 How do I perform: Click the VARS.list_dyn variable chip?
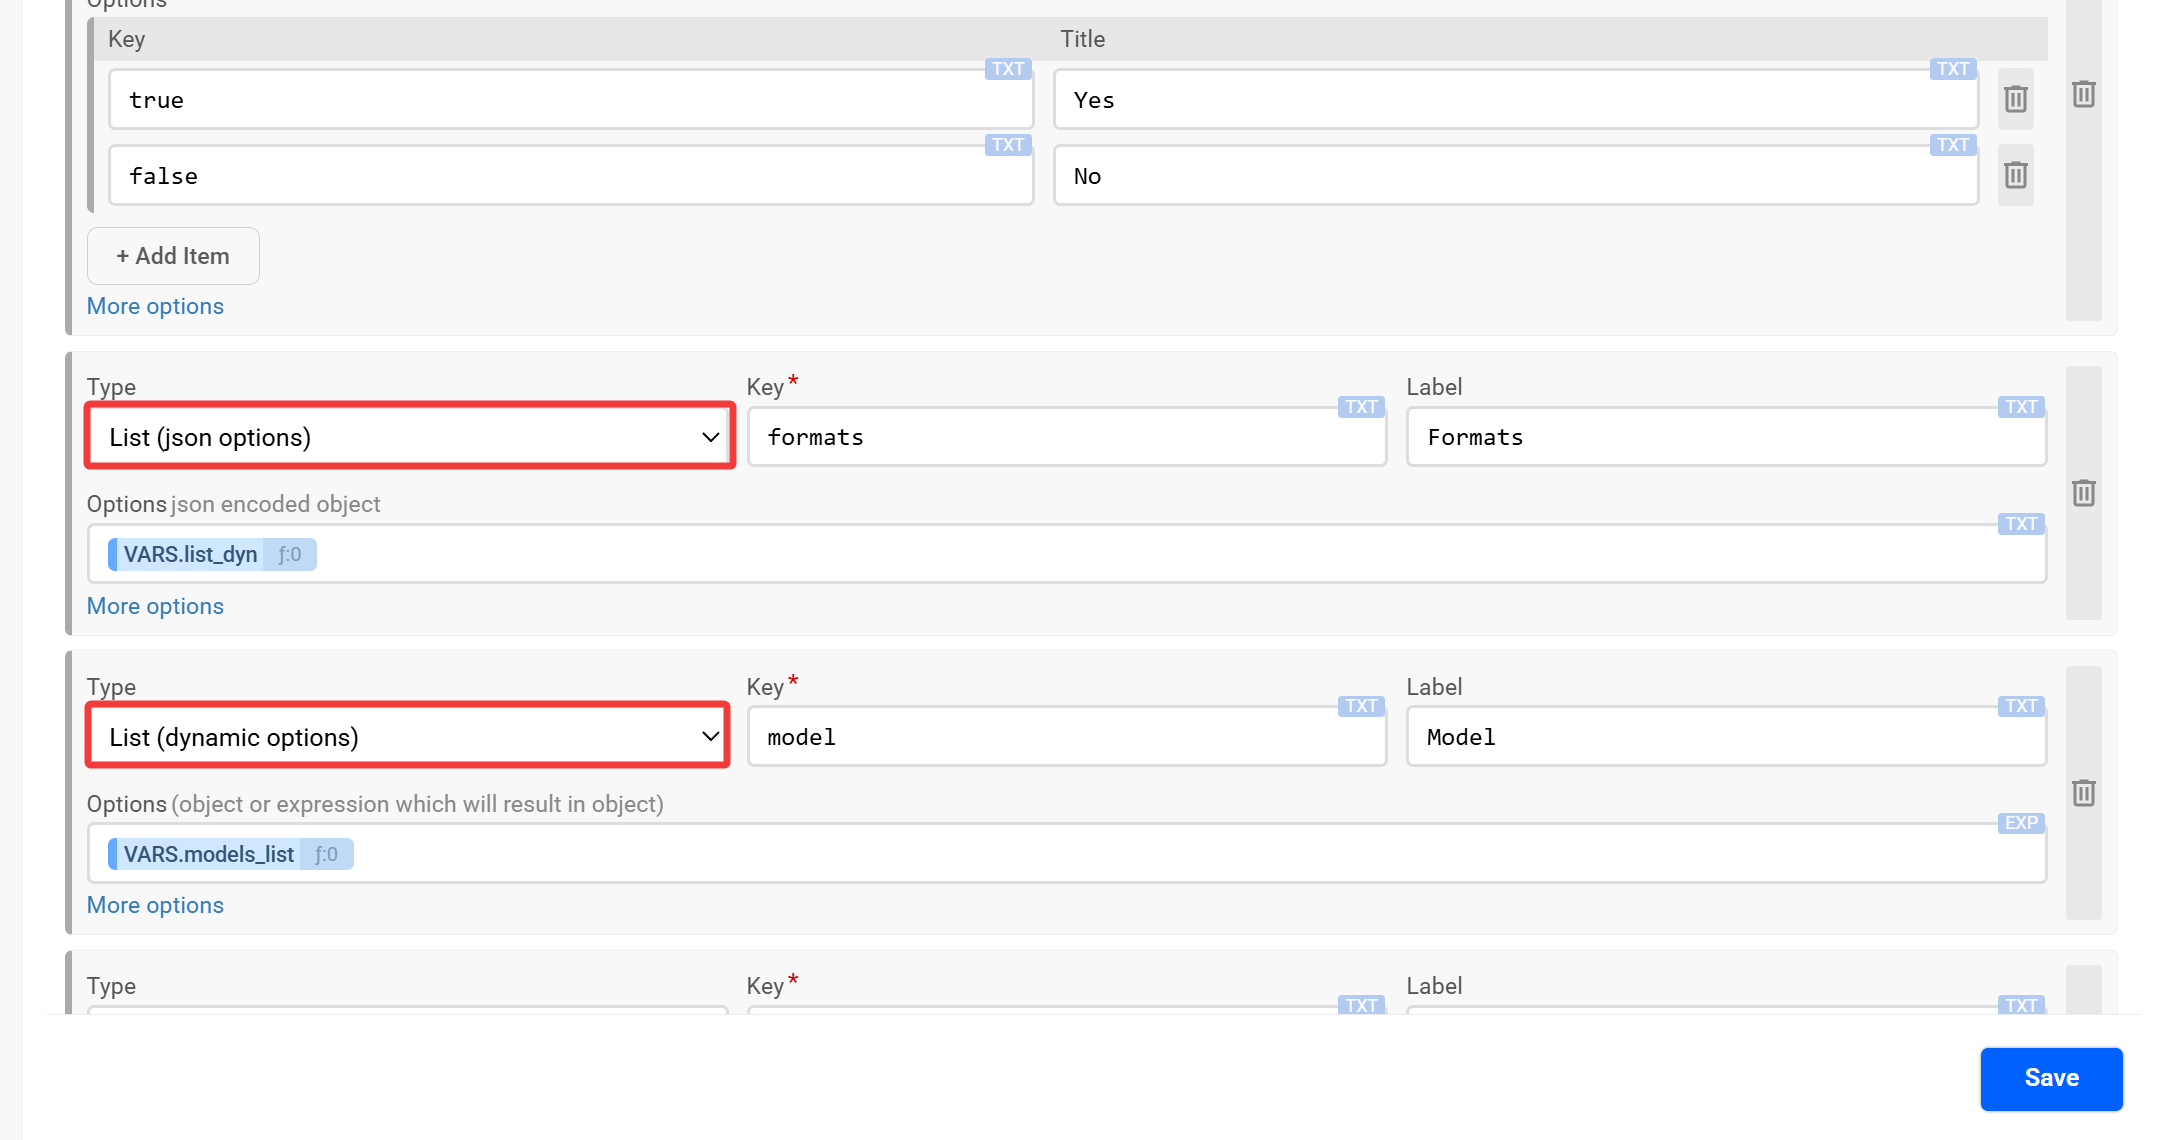point(190,554)
